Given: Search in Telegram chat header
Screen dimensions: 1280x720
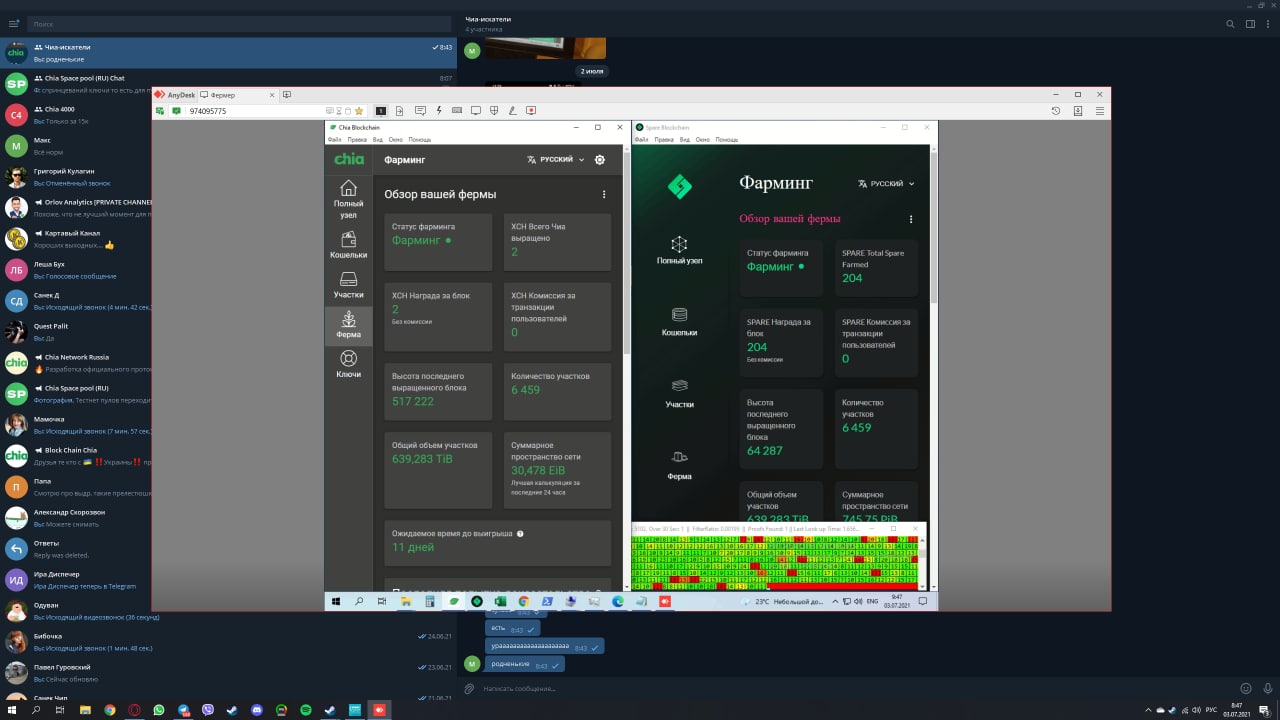Looking at the screenshot, I should [x=1231, y=24].
